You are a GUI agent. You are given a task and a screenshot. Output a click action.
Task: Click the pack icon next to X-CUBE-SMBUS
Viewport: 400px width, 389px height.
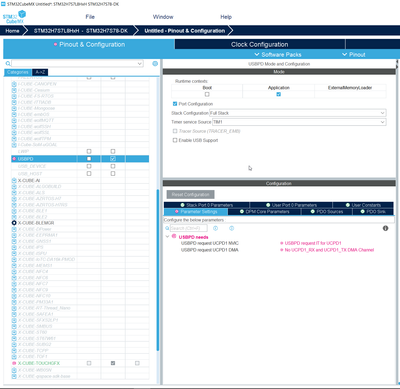14,326
